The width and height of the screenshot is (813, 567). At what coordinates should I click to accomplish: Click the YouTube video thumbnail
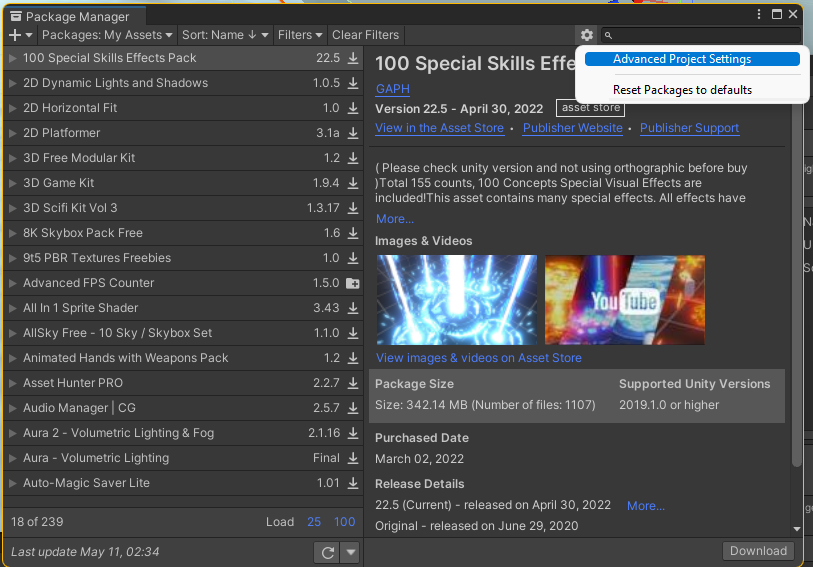tap(625, 300)
